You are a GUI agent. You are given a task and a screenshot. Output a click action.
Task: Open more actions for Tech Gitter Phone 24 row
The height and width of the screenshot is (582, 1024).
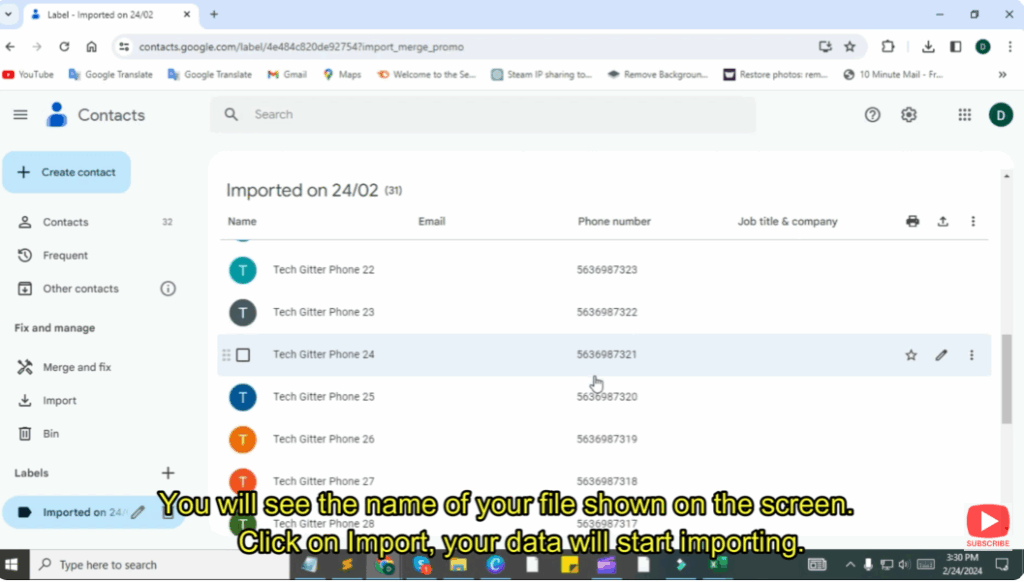click(x=971, y=355)
